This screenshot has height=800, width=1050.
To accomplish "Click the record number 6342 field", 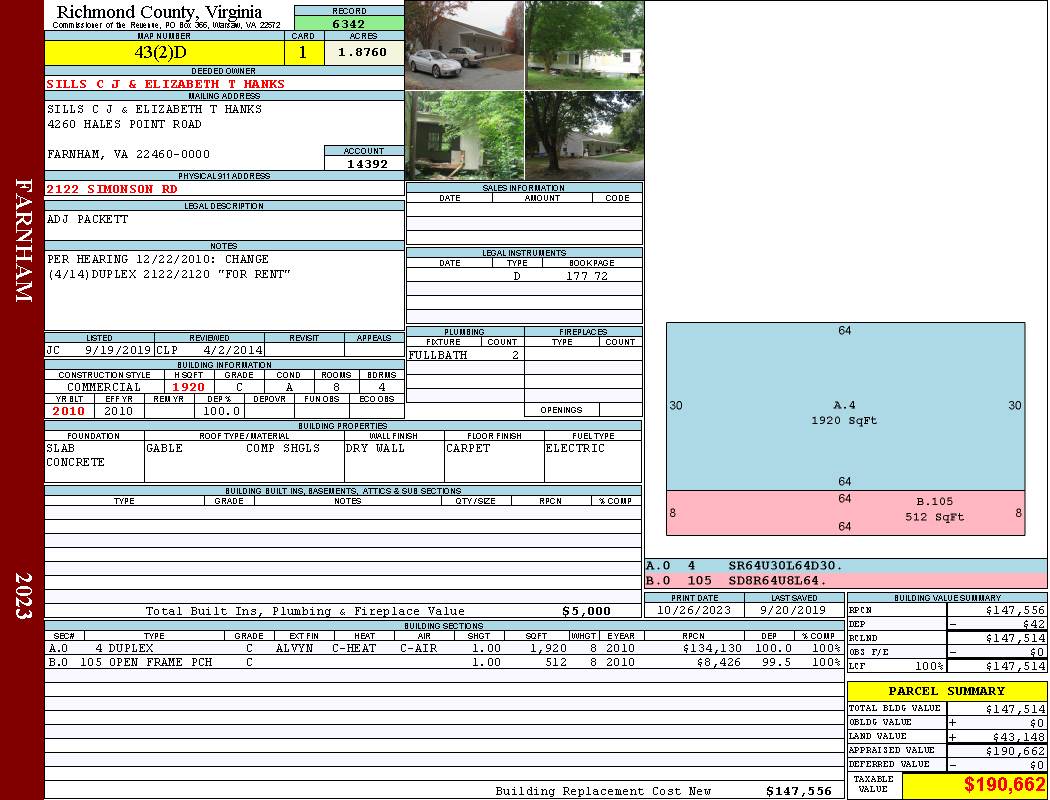I will coord(349,24).
